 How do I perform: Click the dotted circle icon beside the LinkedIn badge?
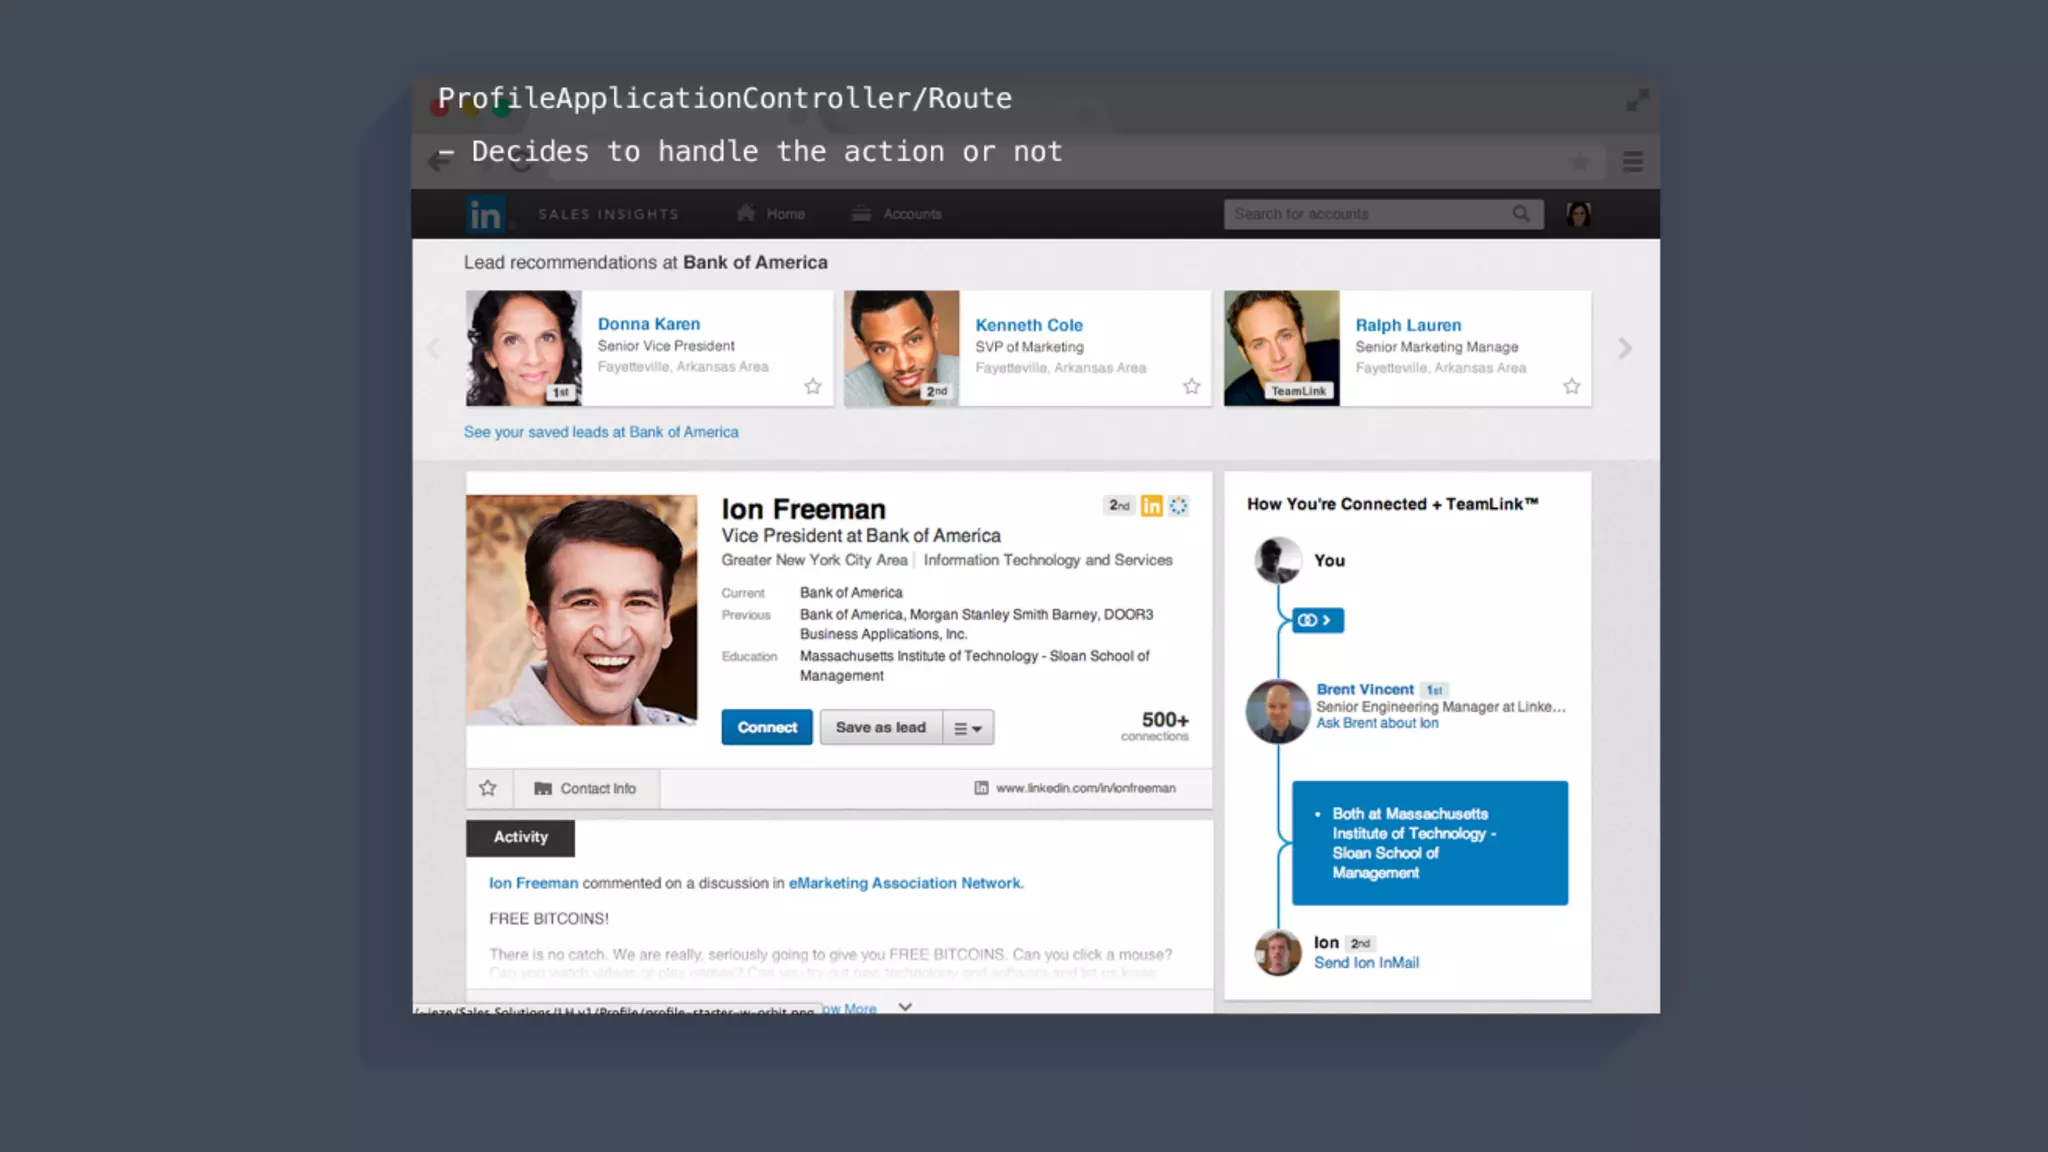pos(1179,506)
